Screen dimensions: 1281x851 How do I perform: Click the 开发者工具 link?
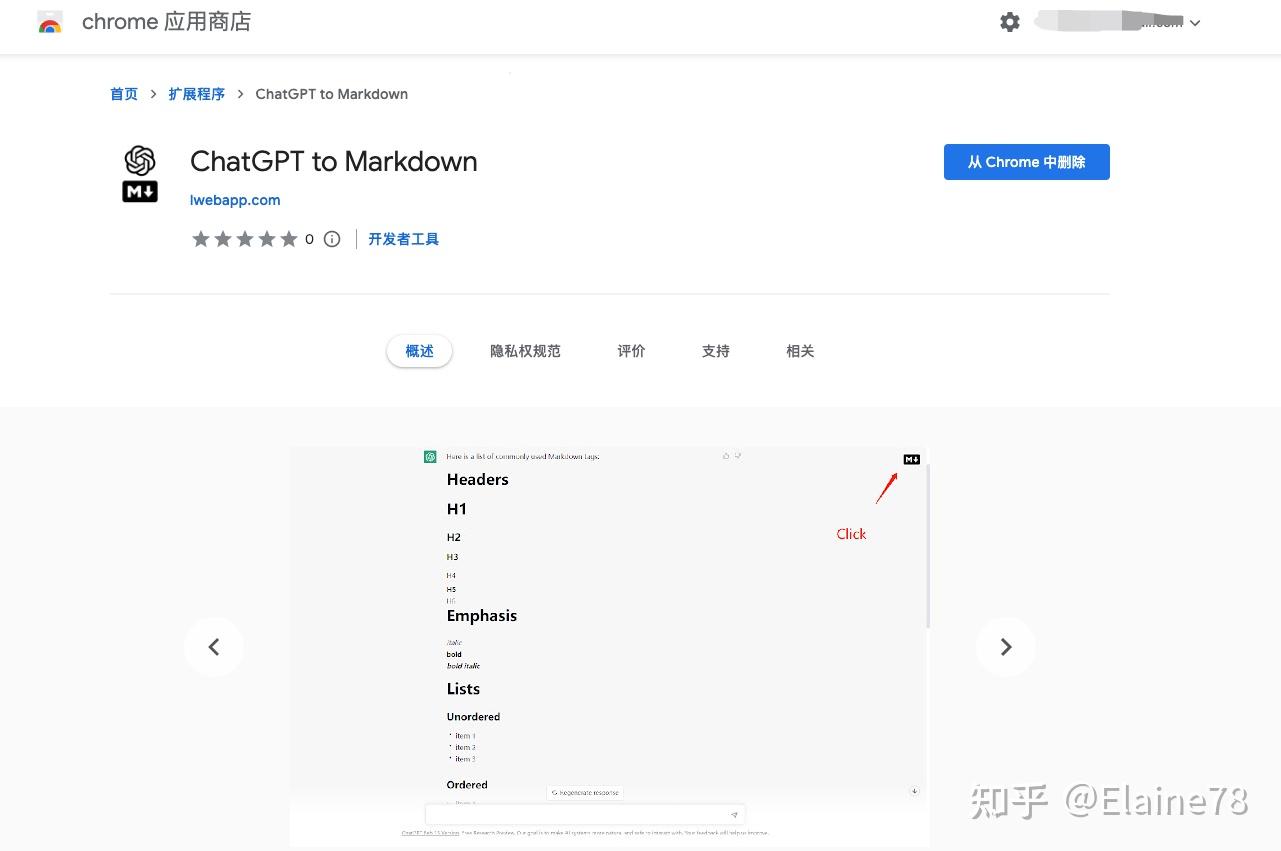tap(403, 238)
